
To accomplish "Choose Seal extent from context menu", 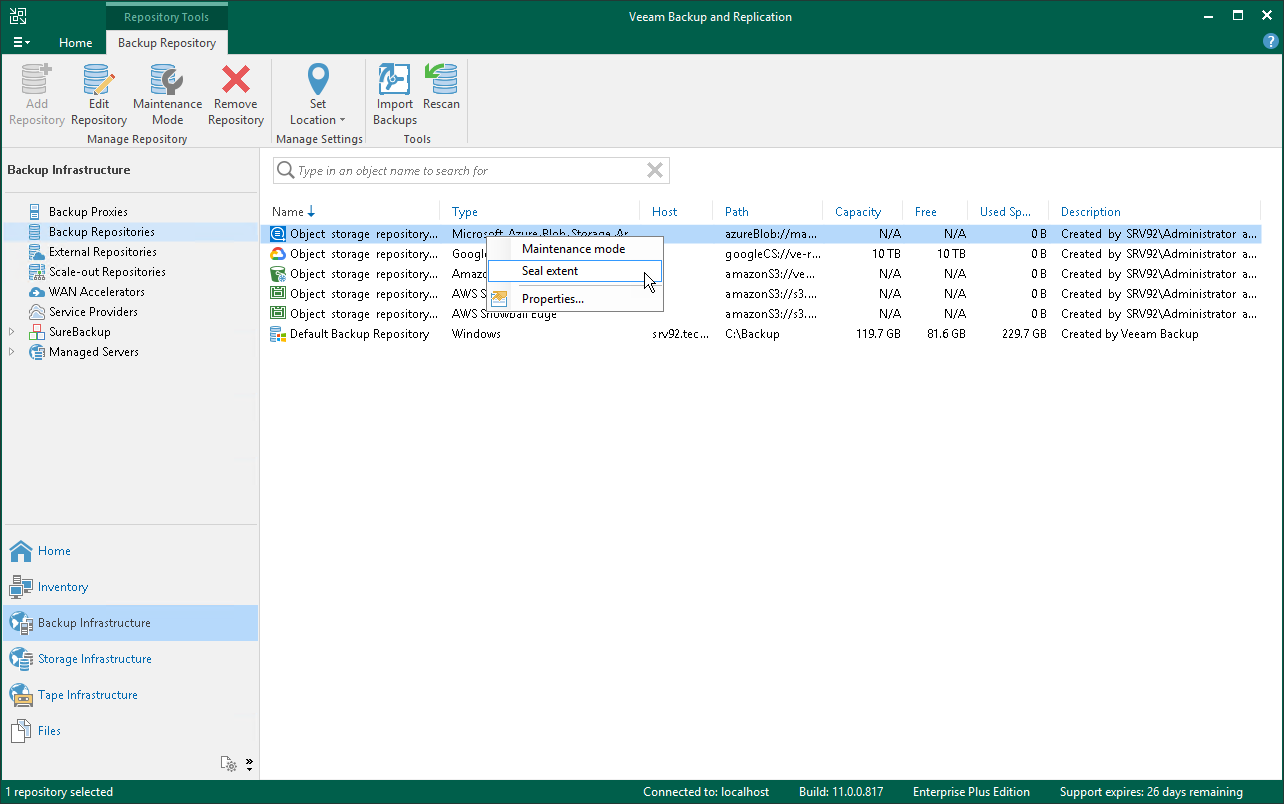I will tap(573, 271).
